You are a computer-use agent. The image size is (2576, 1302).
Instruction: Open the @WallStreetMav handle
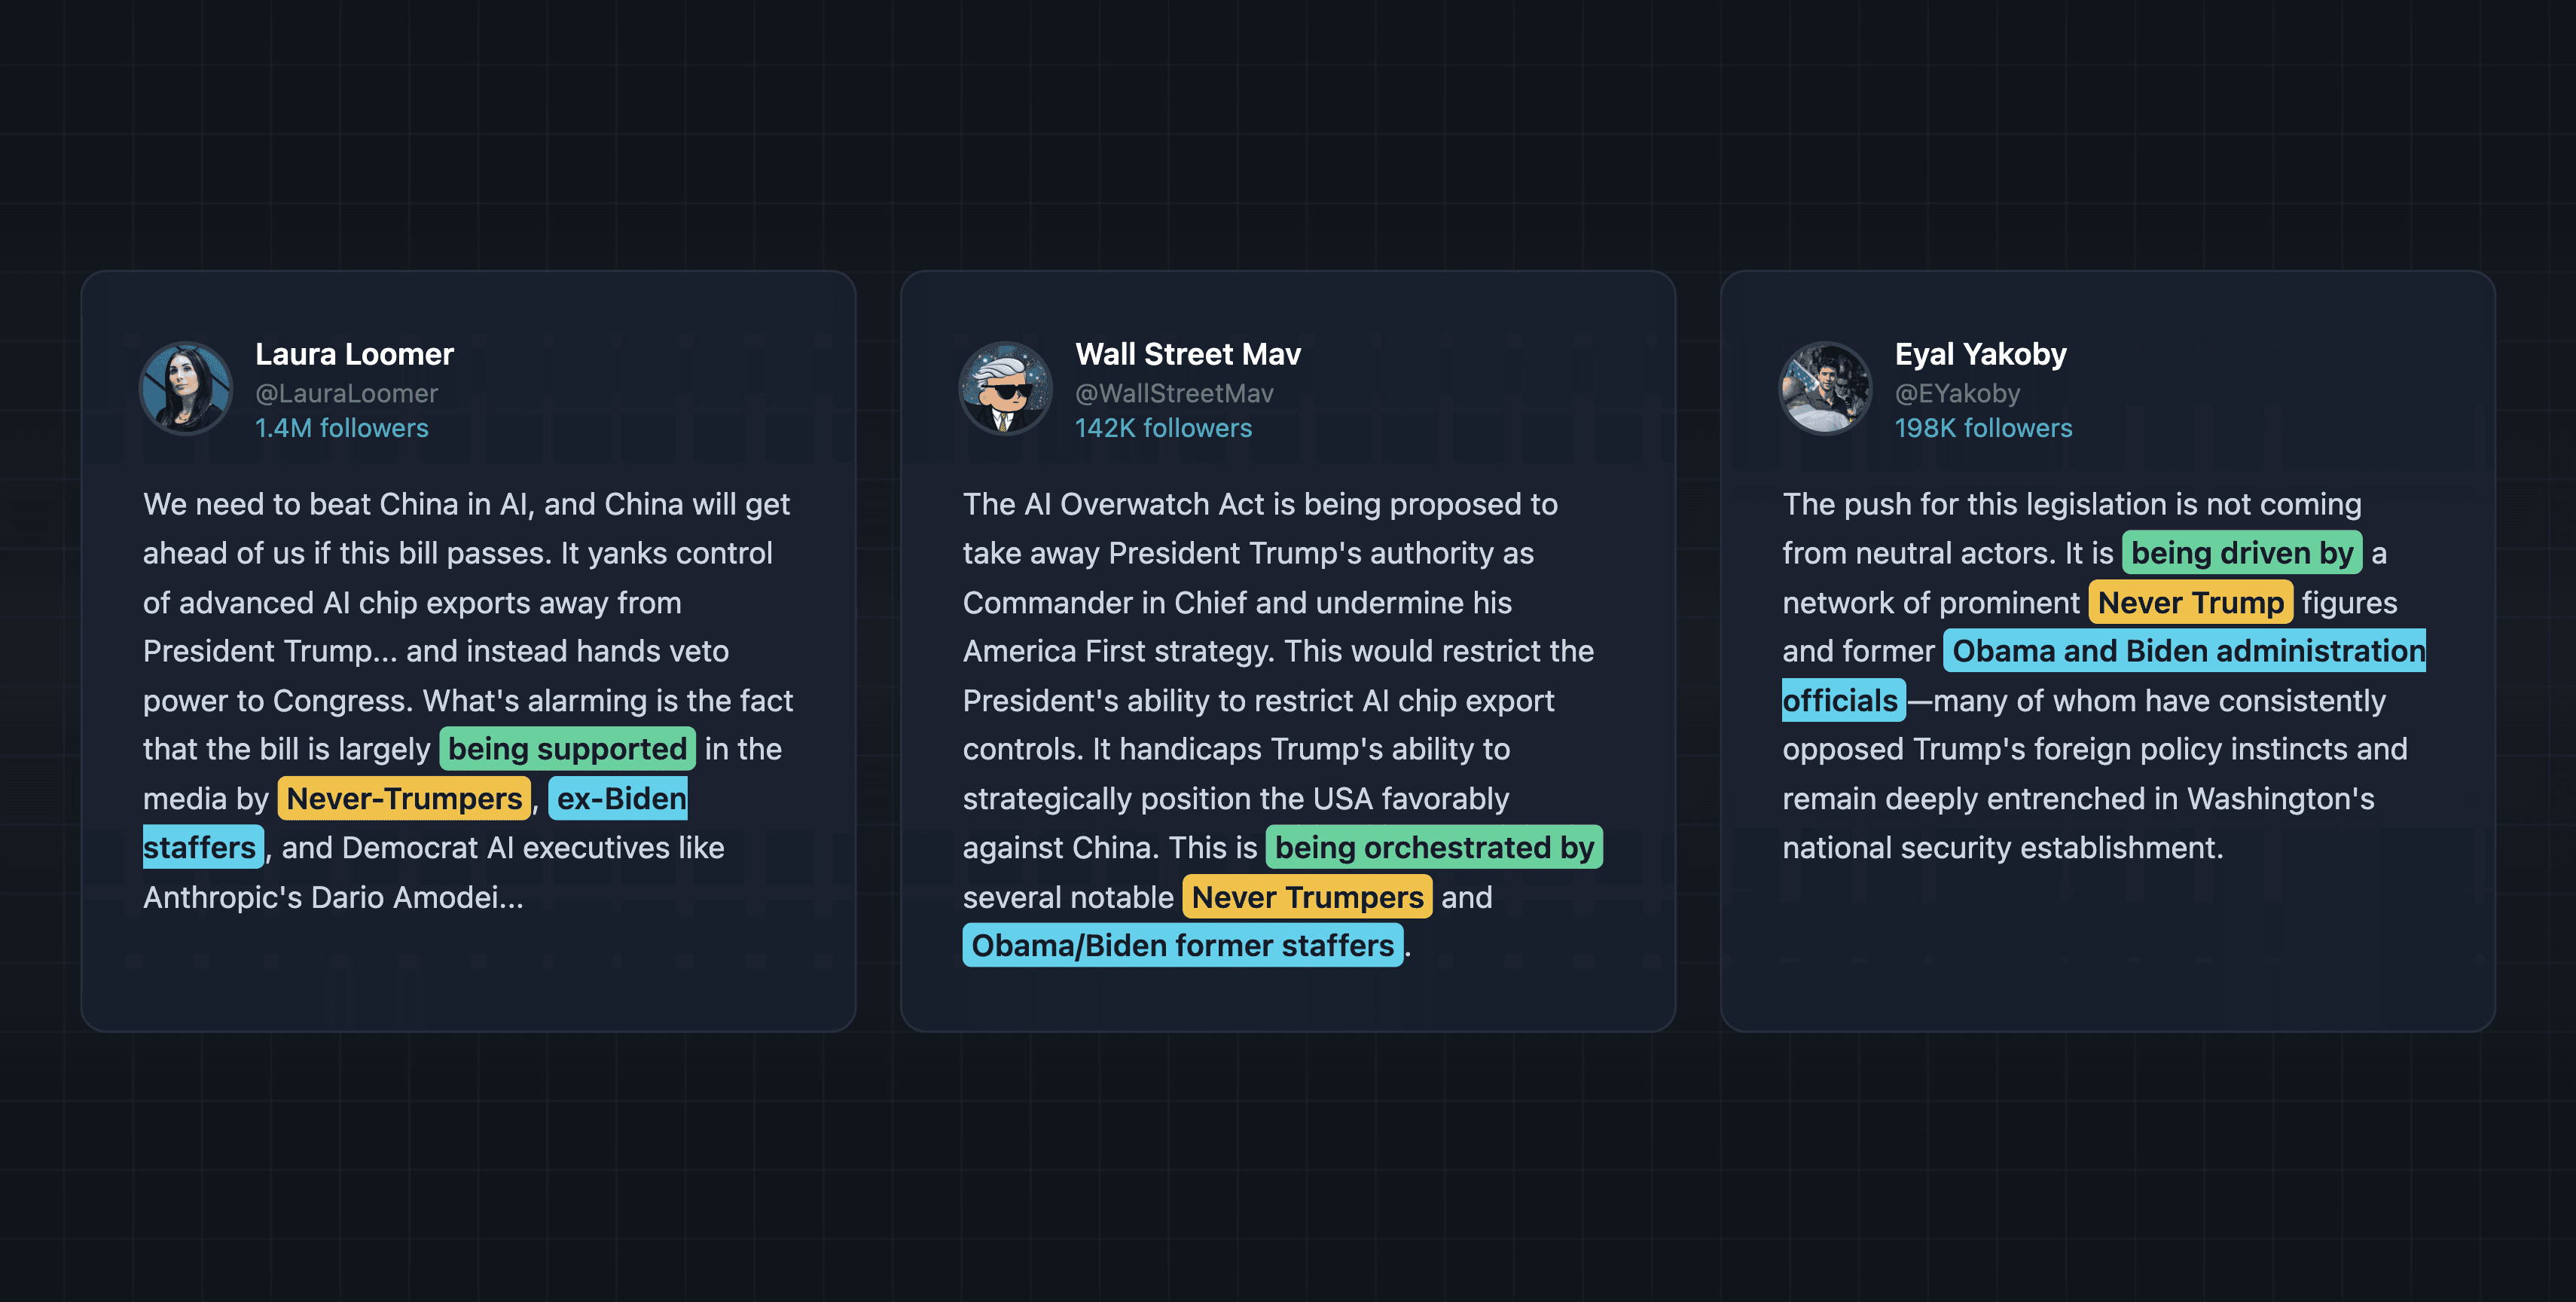click(1174, 393)
